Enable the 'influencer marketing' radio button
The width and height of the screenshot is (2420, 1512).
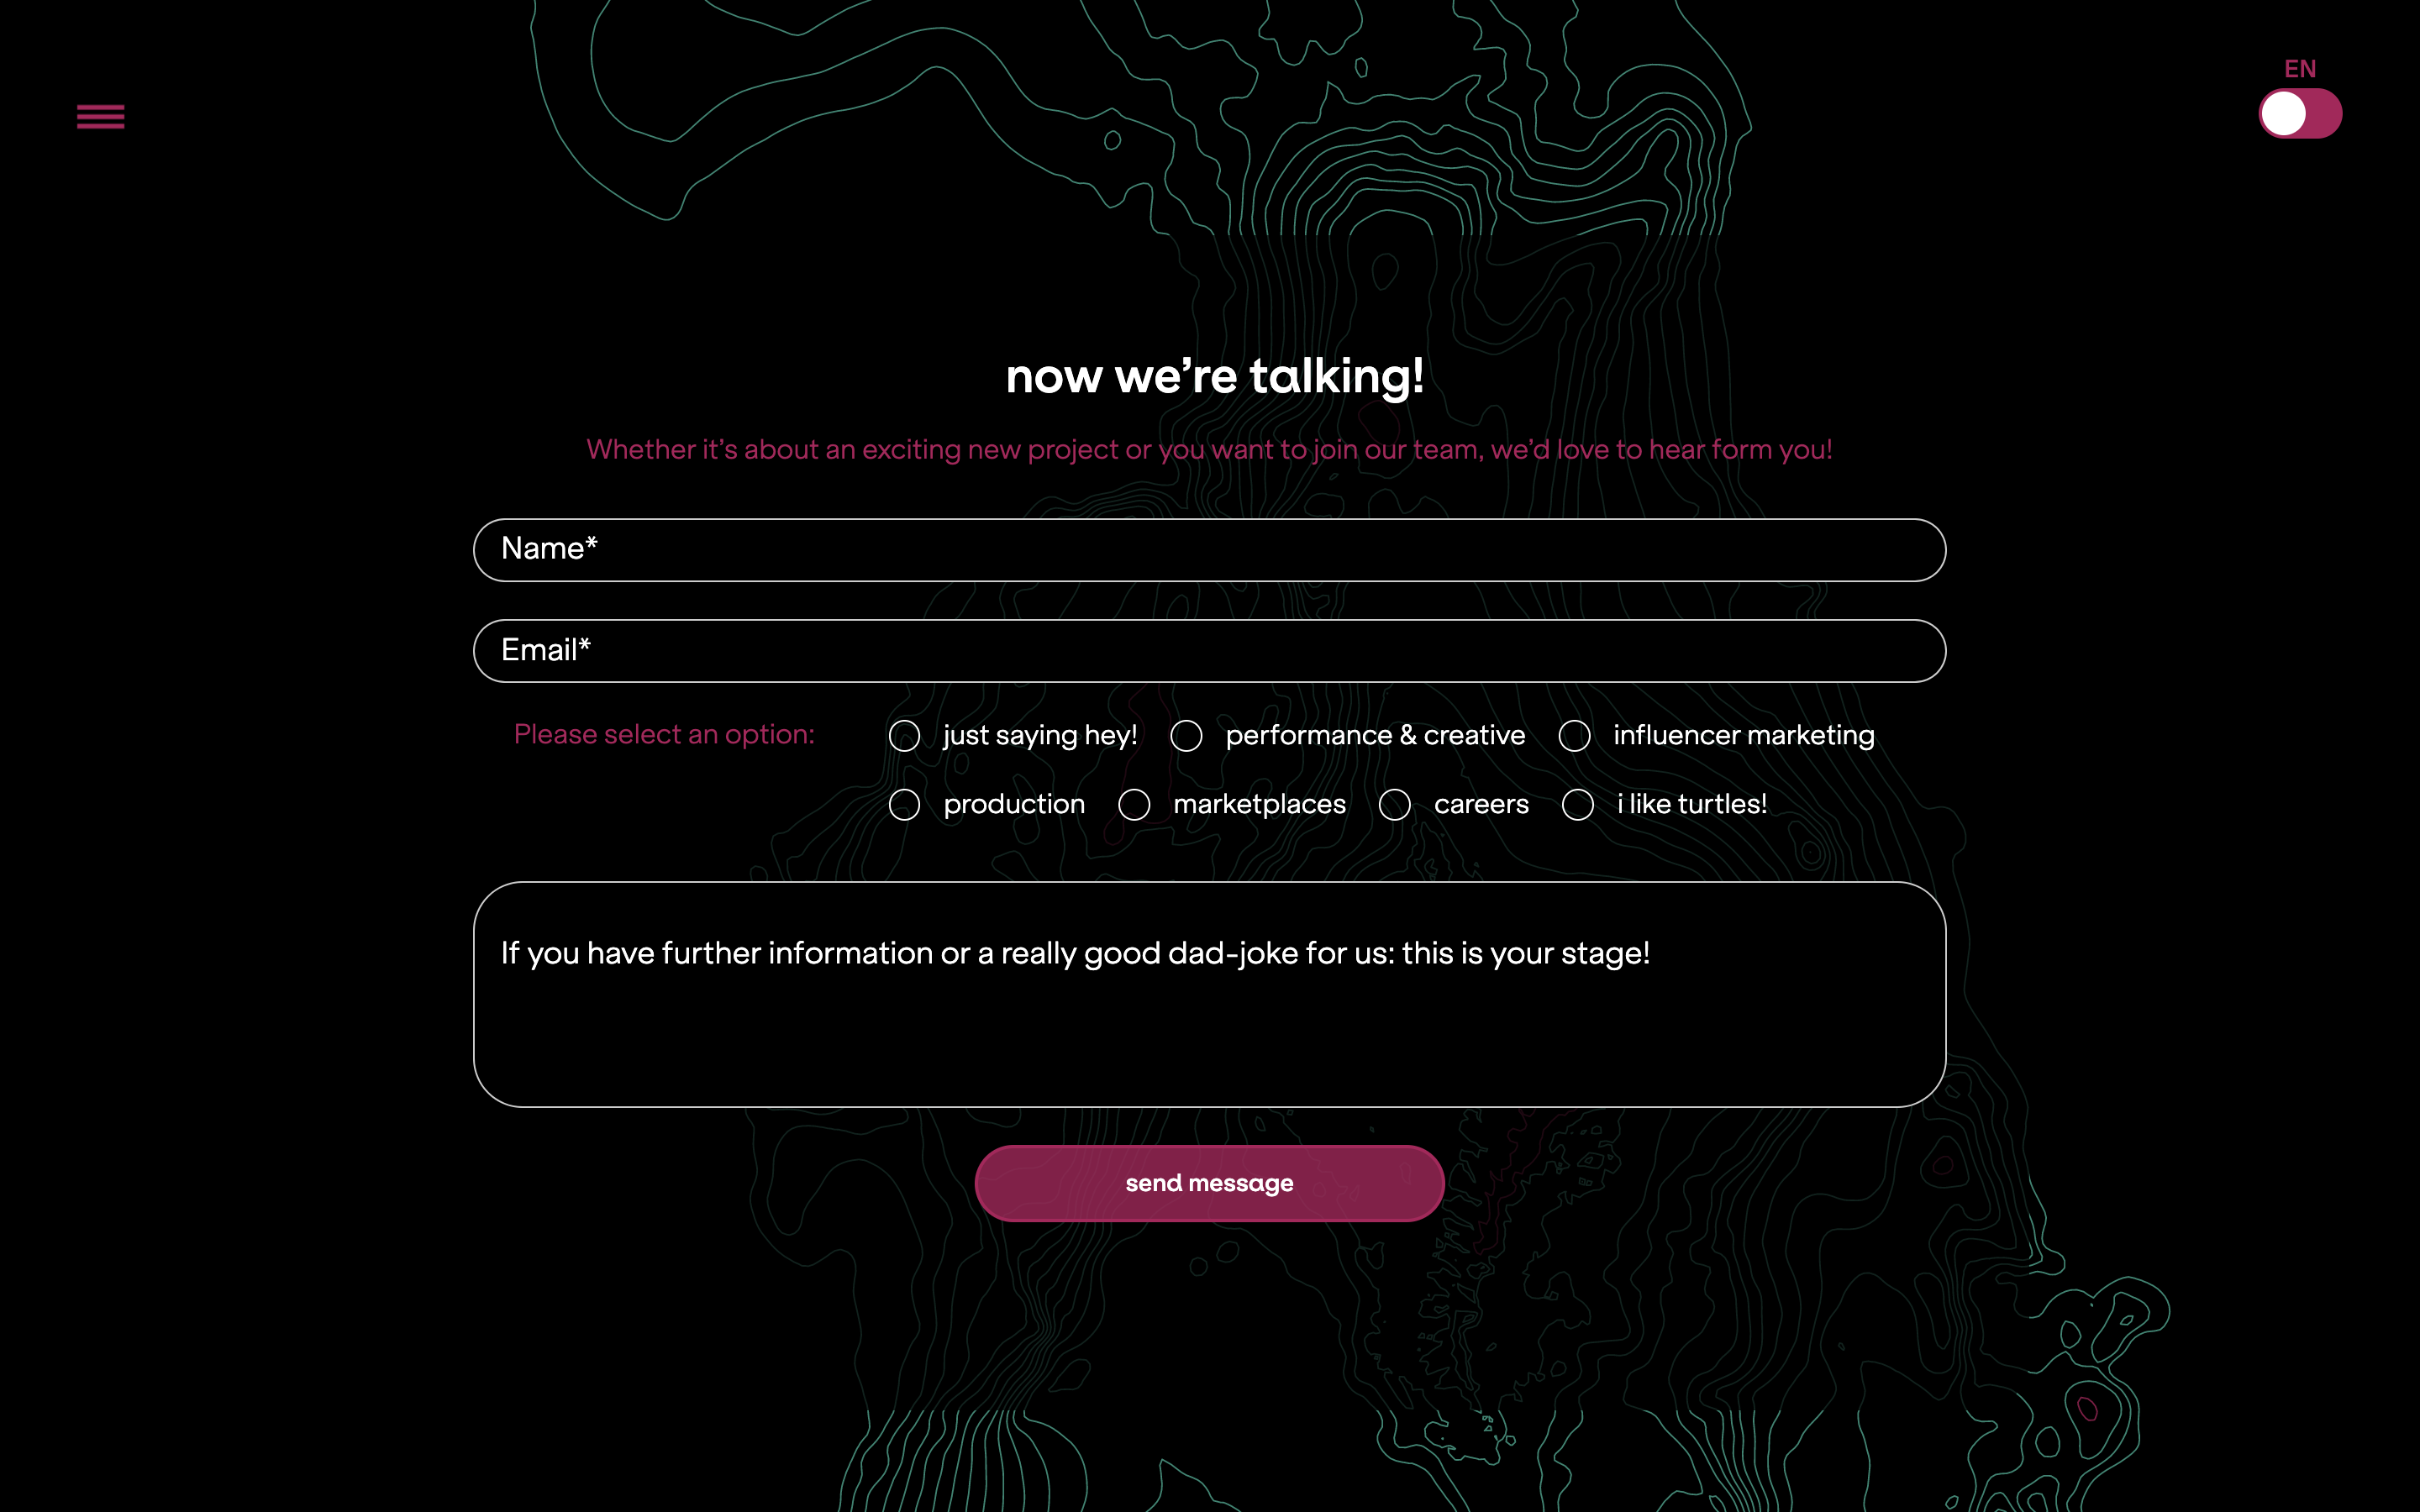(x=1573, y=735)
